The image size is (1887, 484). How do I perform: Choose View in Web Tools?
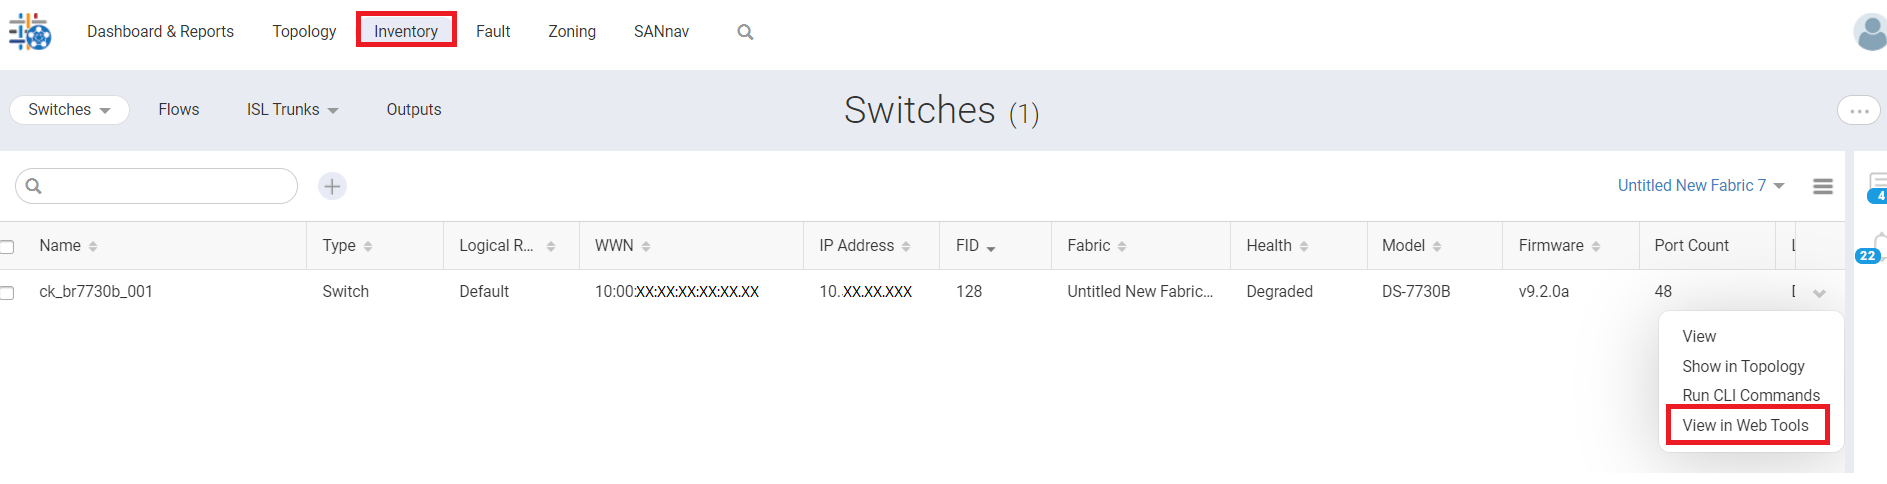[1745, 425]
